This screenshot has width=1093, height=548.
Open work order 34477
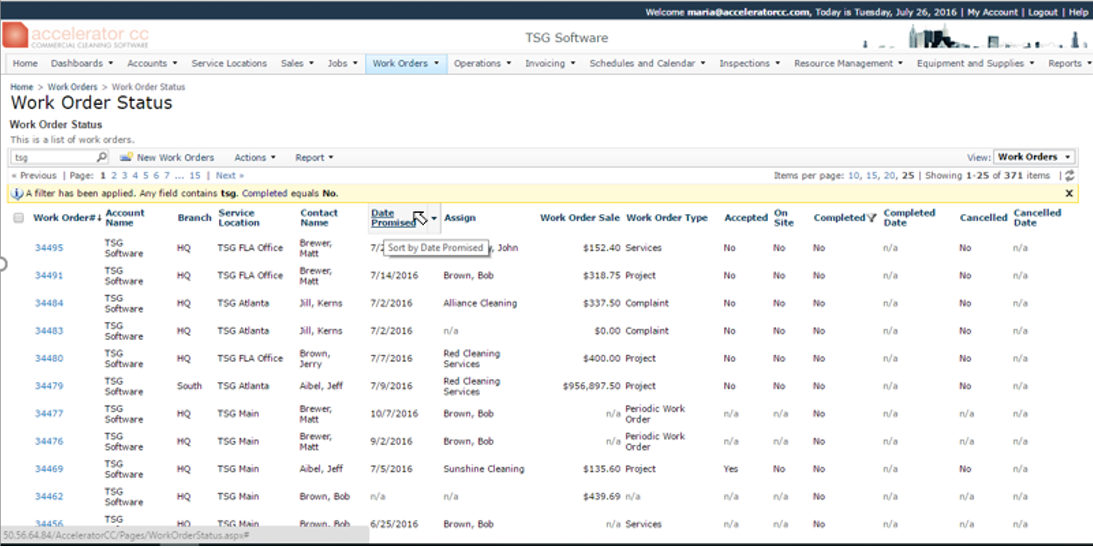click(49, 414)
